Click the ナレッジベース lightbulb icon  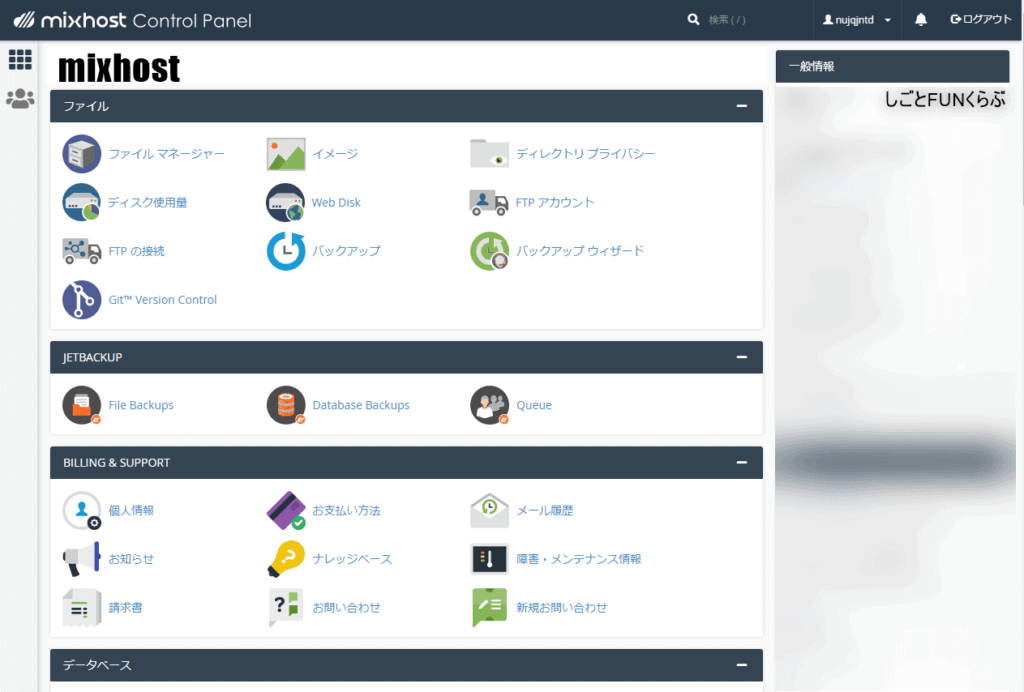pyautogui.click(x=285, y=559)
